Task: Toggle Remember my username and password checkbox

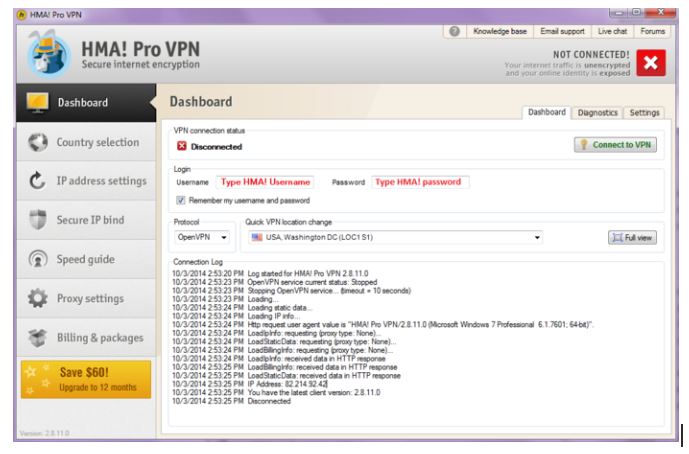Action: (181, 200)
